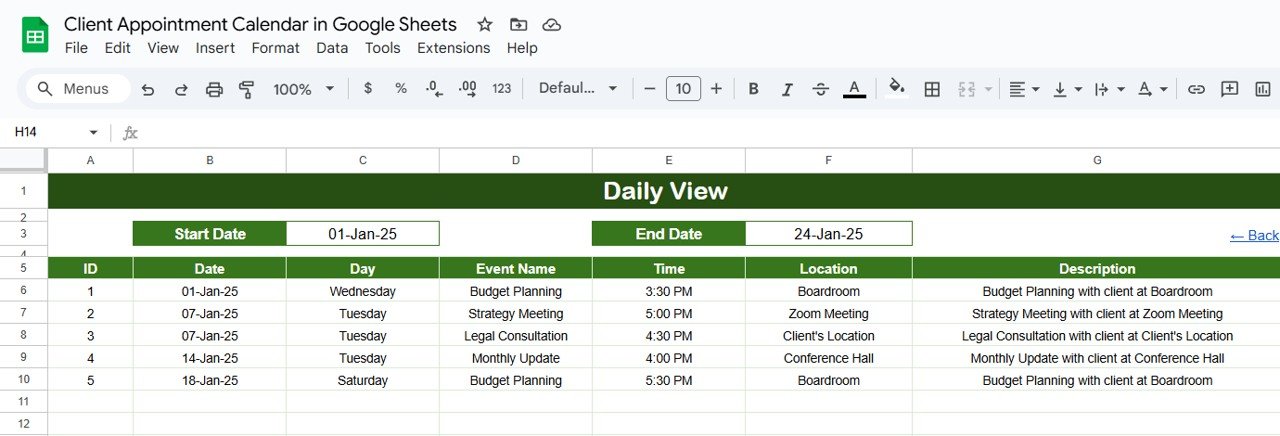Click the document title to rename
1280x436 pixels.
click(260, 24)
